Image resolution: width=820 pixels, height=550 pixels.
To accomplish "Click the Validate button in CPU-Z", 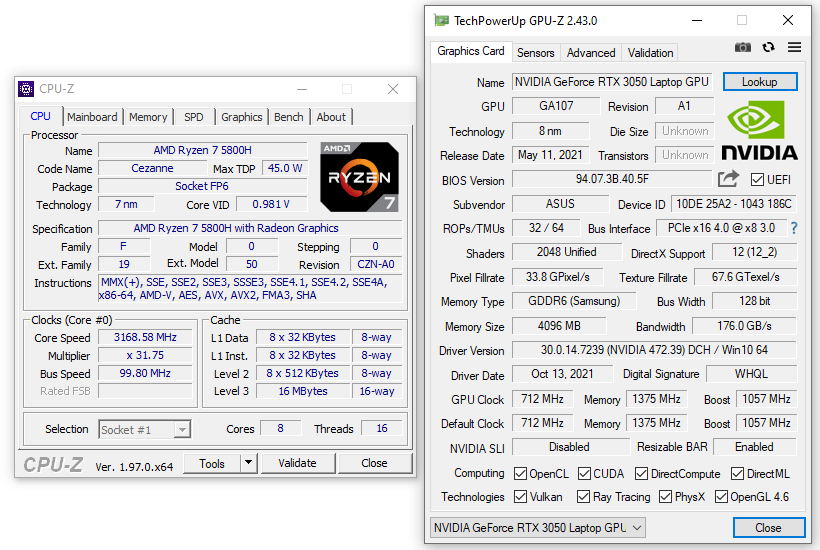I will [297, 463].
